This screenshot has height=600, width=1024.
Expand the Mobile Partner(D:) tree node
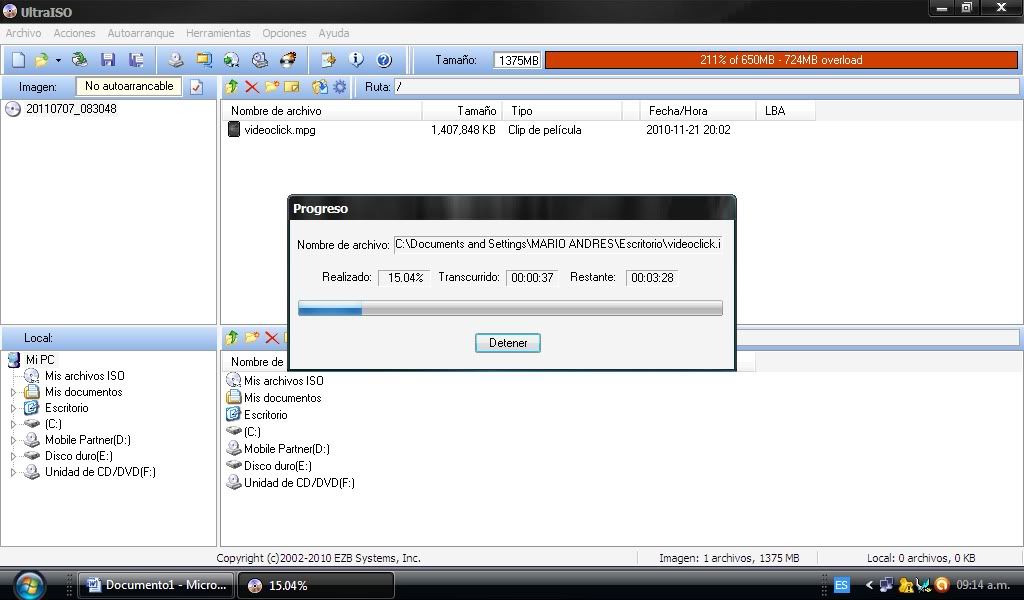[x=13, y=440]
